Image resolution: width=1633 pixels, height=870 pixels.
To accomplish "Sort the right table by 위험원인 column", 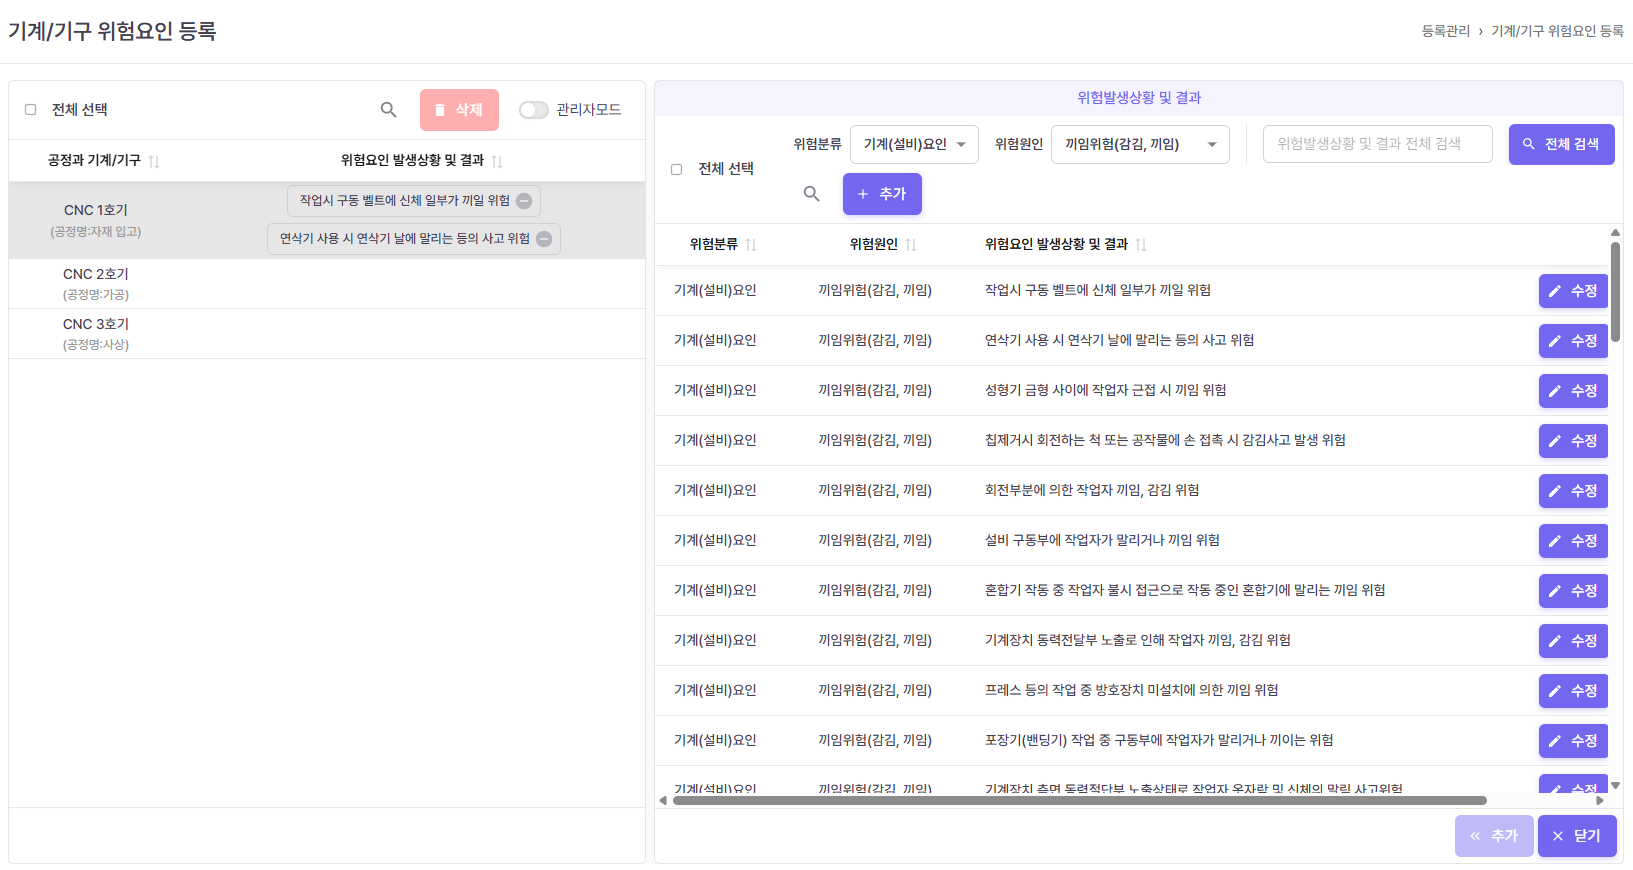I will click(x=911, y=245).
